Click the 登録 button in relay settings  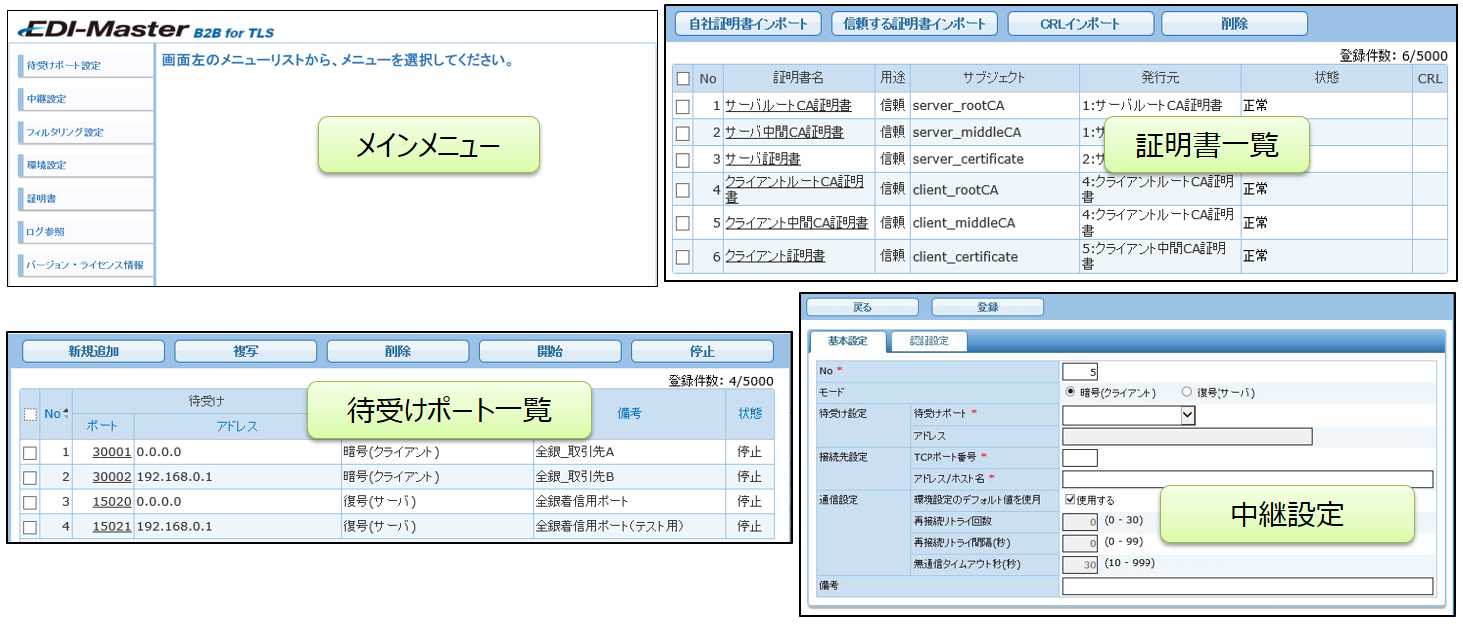click(x=987, y=307)
